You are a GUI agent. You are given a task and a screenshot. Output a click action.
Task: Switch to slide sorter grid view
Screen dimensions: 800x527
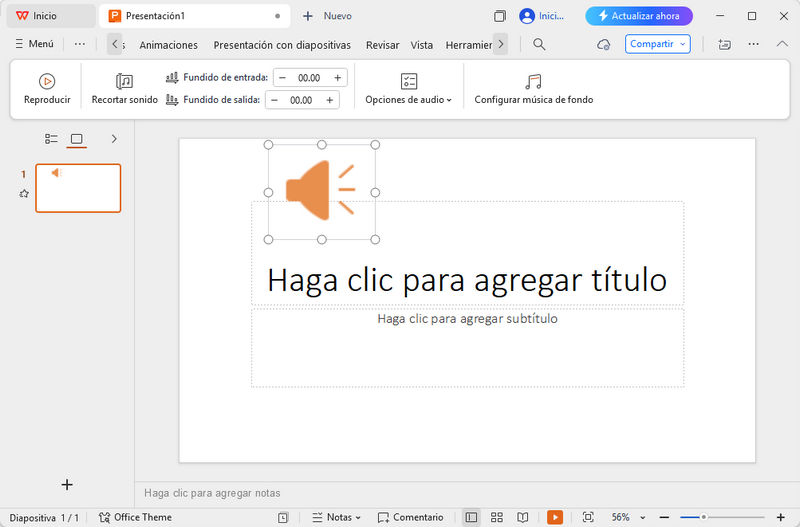pos(497,517)
